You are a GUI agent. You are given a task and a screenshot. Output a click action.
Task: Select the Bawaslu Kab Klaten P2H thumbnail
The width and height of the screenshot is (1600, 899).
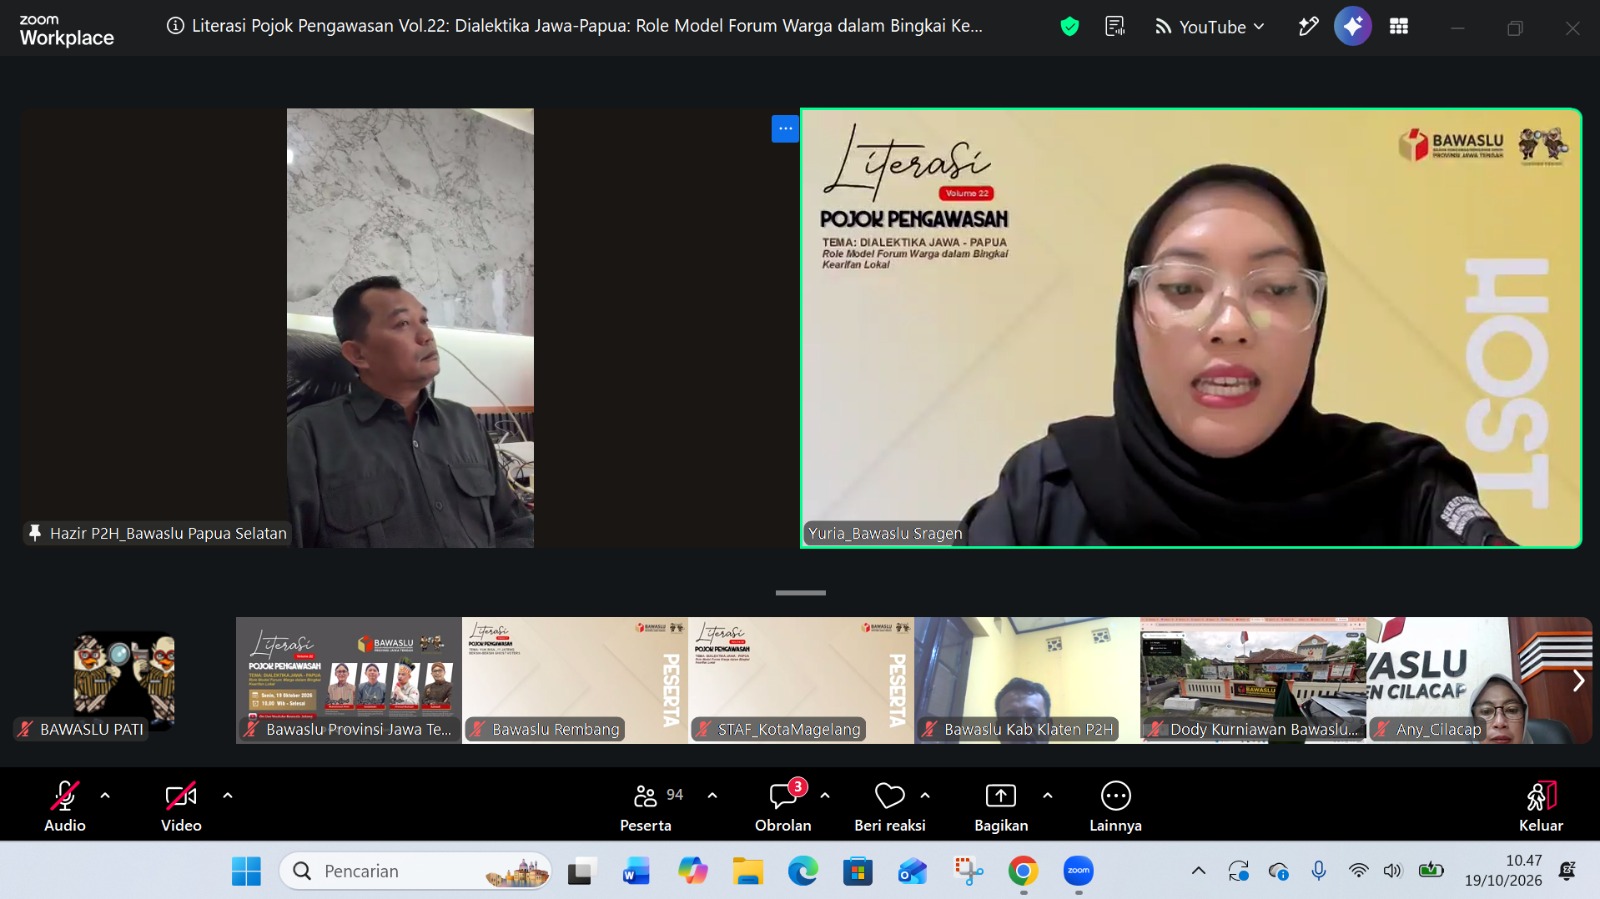(x=1027, y=680)
